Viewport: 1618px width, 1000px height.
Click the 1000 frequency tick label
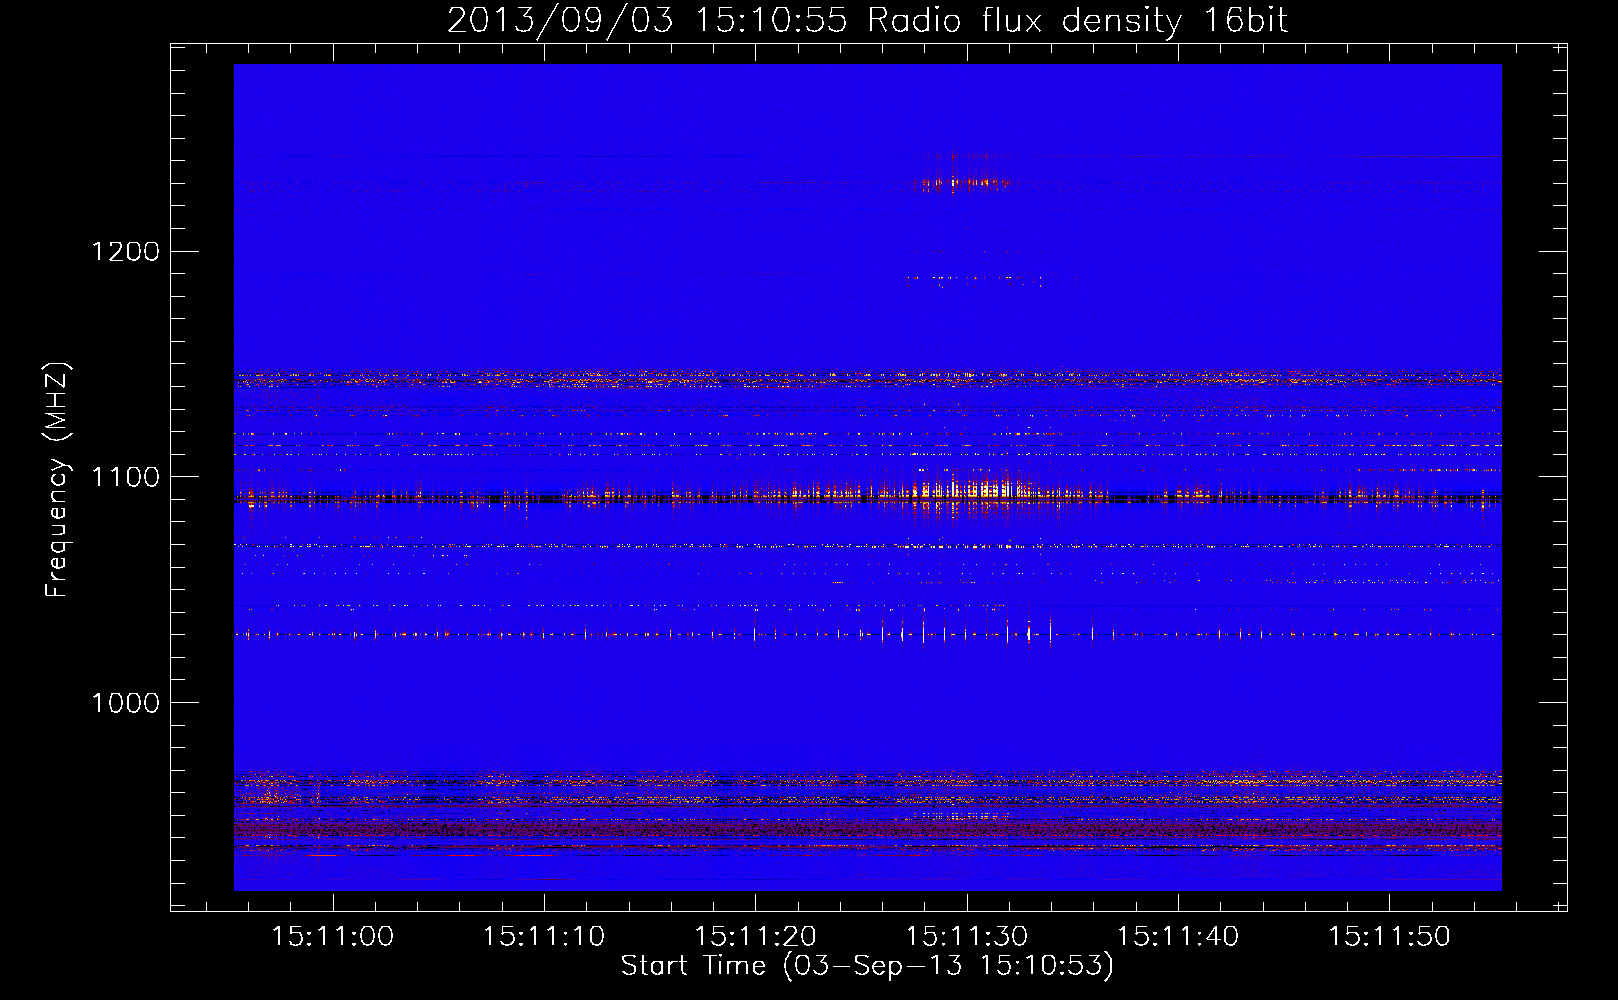[x=126, y=703]
